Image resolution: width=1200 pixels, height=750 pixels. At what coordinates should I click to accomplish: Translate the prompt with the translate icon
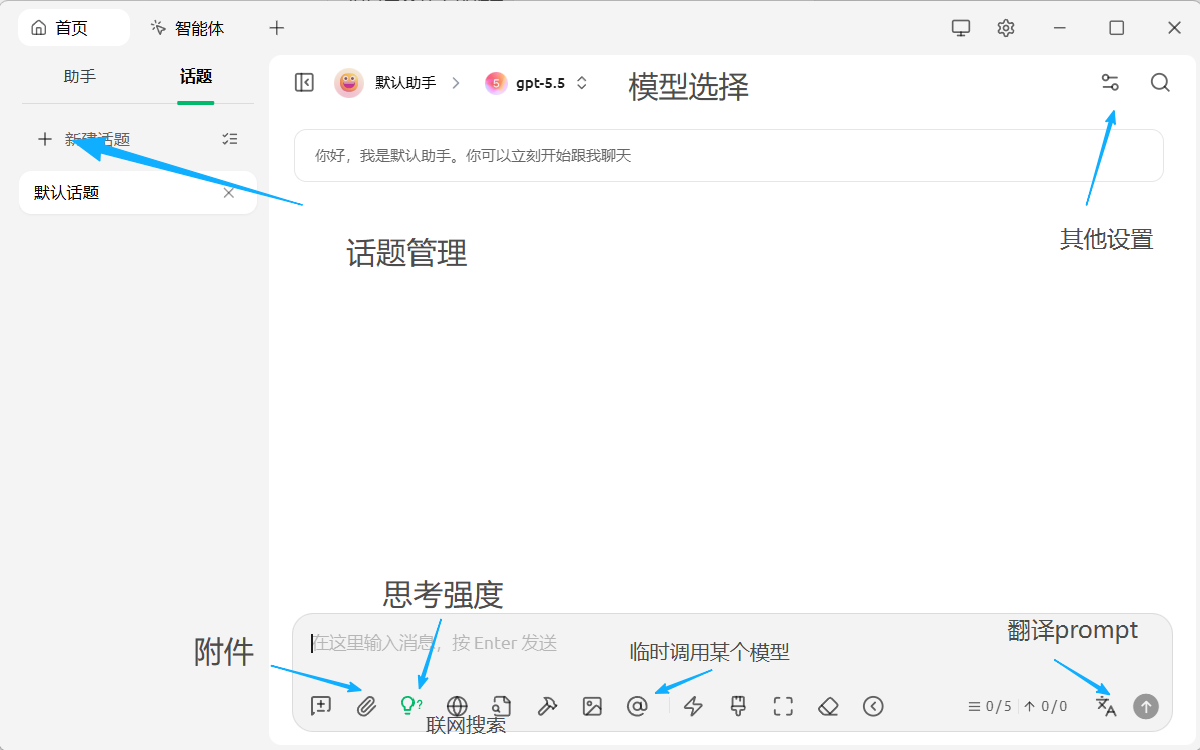pyautogui.click(x=1106, y=706)
